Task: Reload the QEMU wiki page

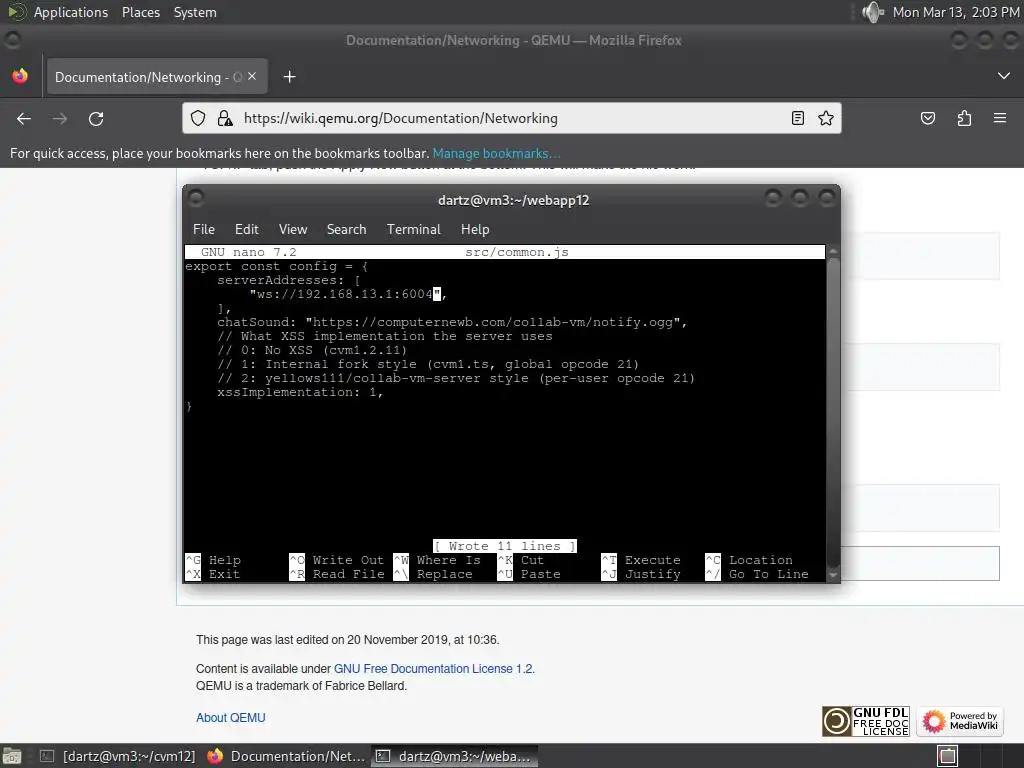Action: (96, 119)
